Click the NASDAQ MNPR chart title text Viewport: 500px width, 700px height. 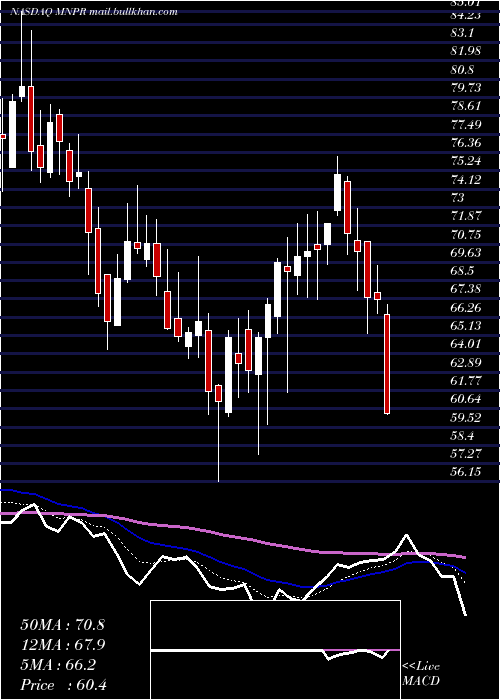pos(94,12)
